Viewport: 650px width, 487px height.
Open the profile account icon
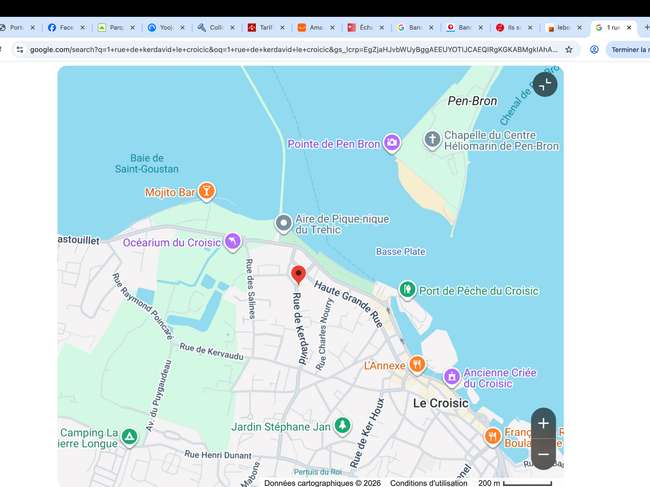[x=594, y=49]
